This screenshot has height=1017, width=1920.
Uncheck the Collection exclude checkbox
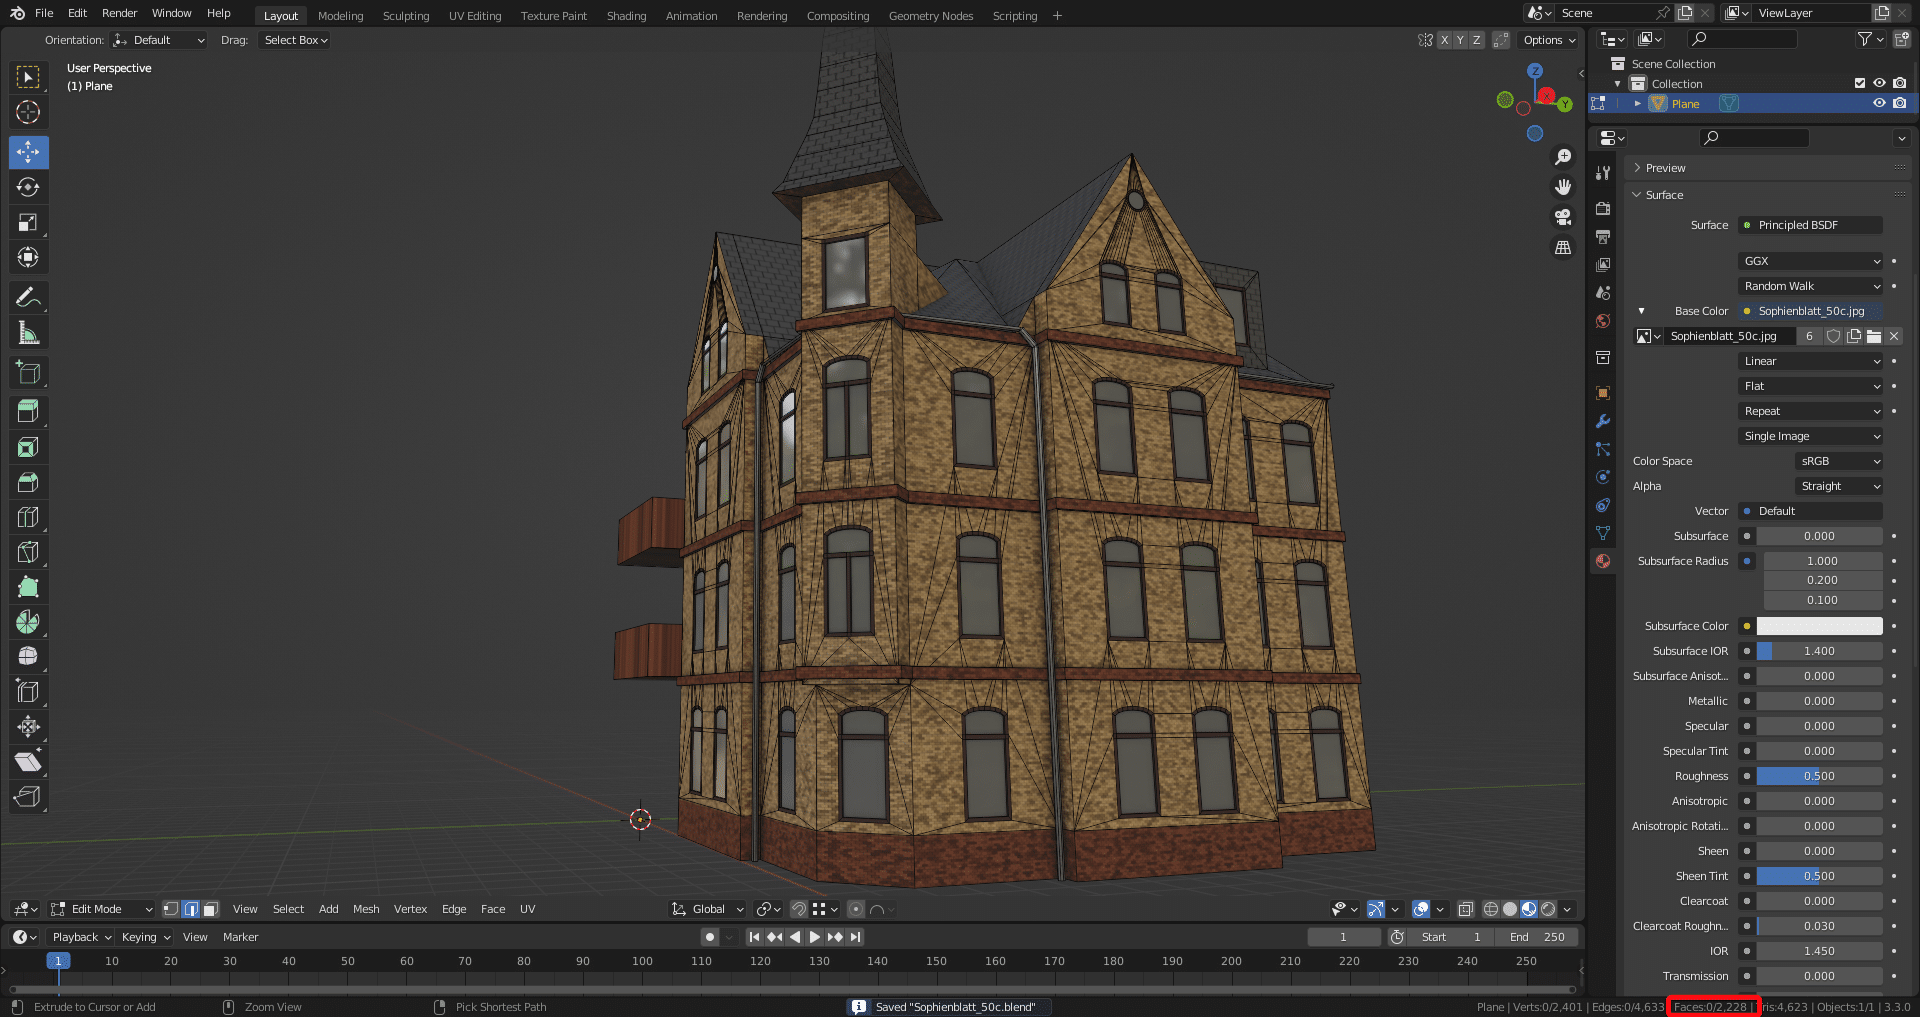1860,83
